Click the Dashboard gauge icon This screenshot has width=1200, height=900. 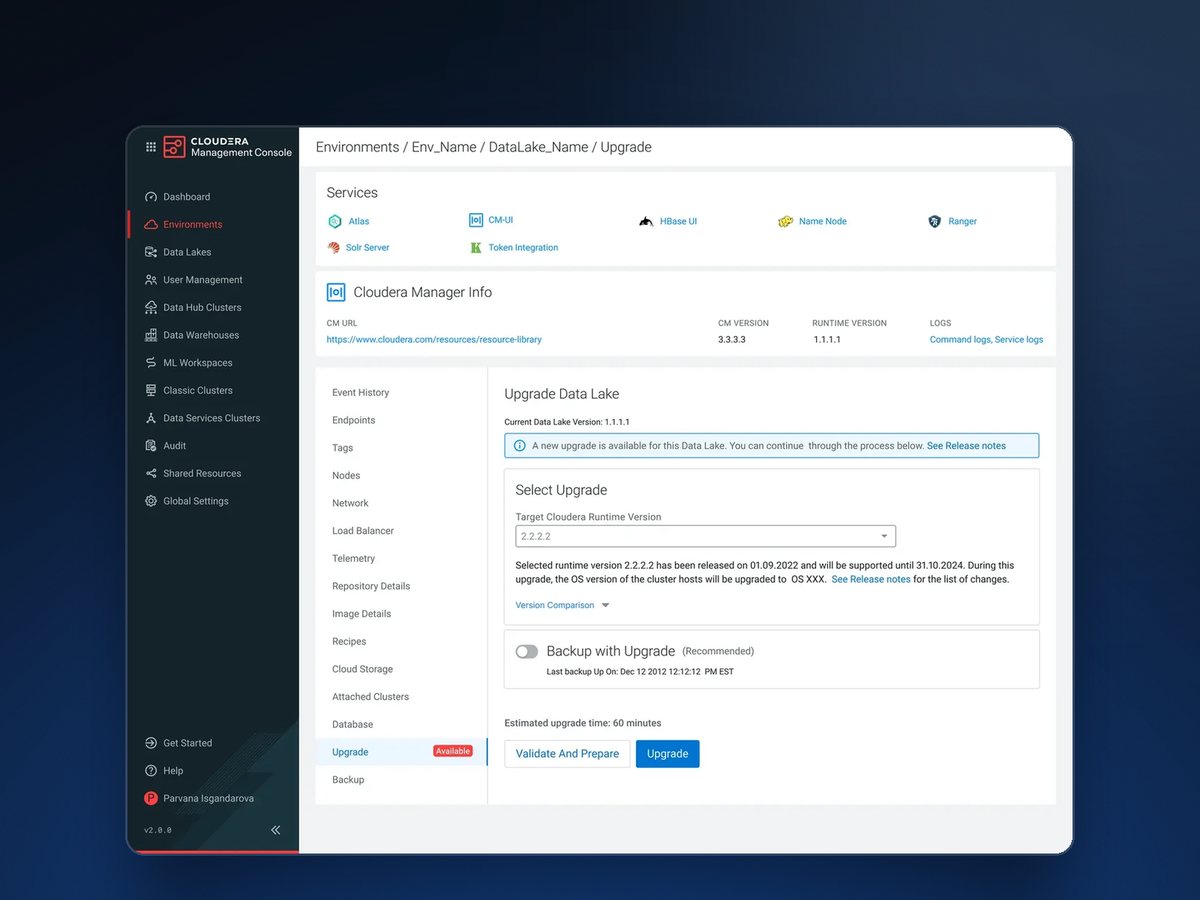(x=151, y=197)
